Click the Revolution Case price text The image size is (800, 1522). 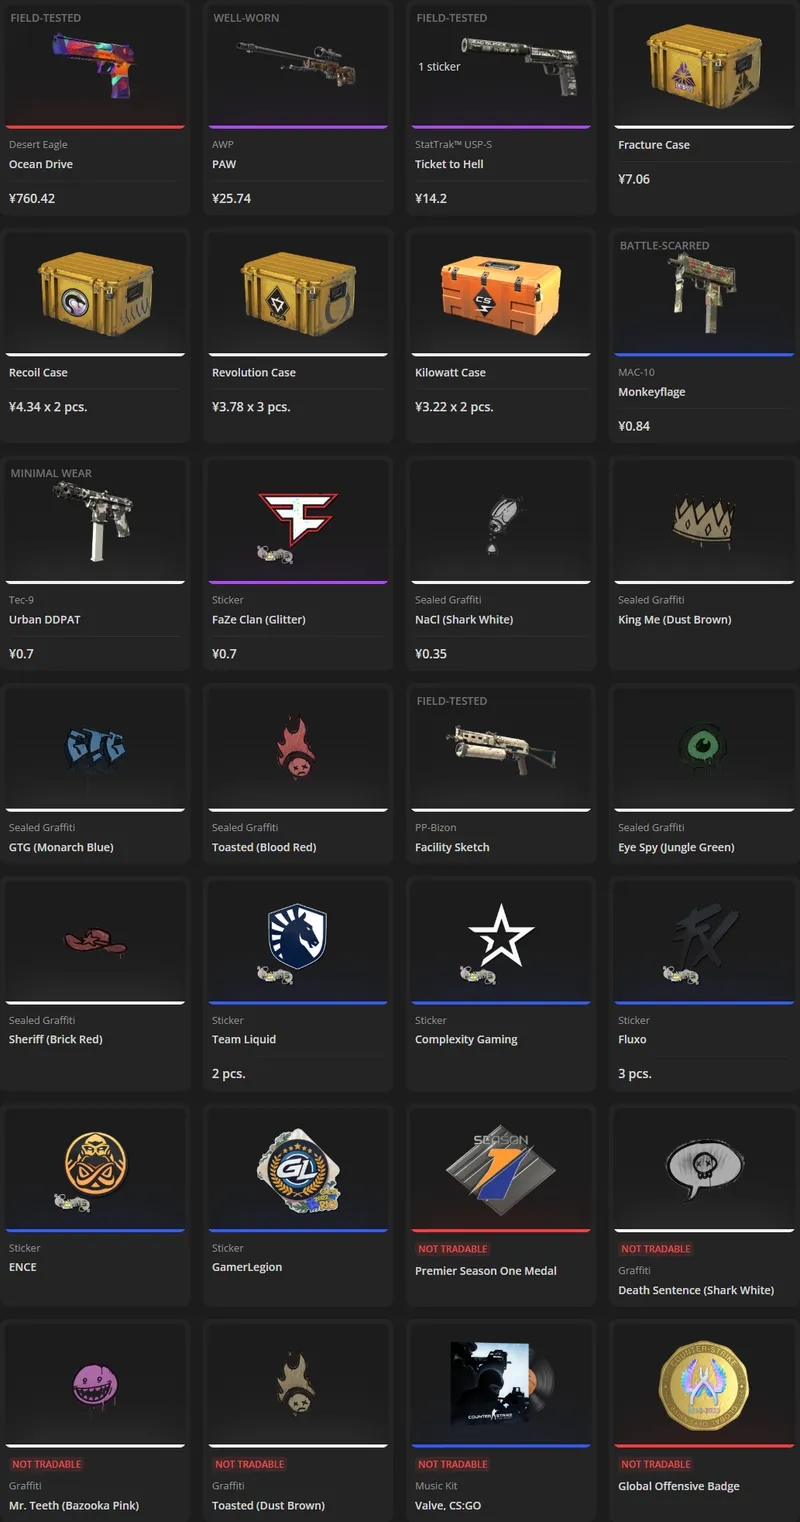(251, 407)
